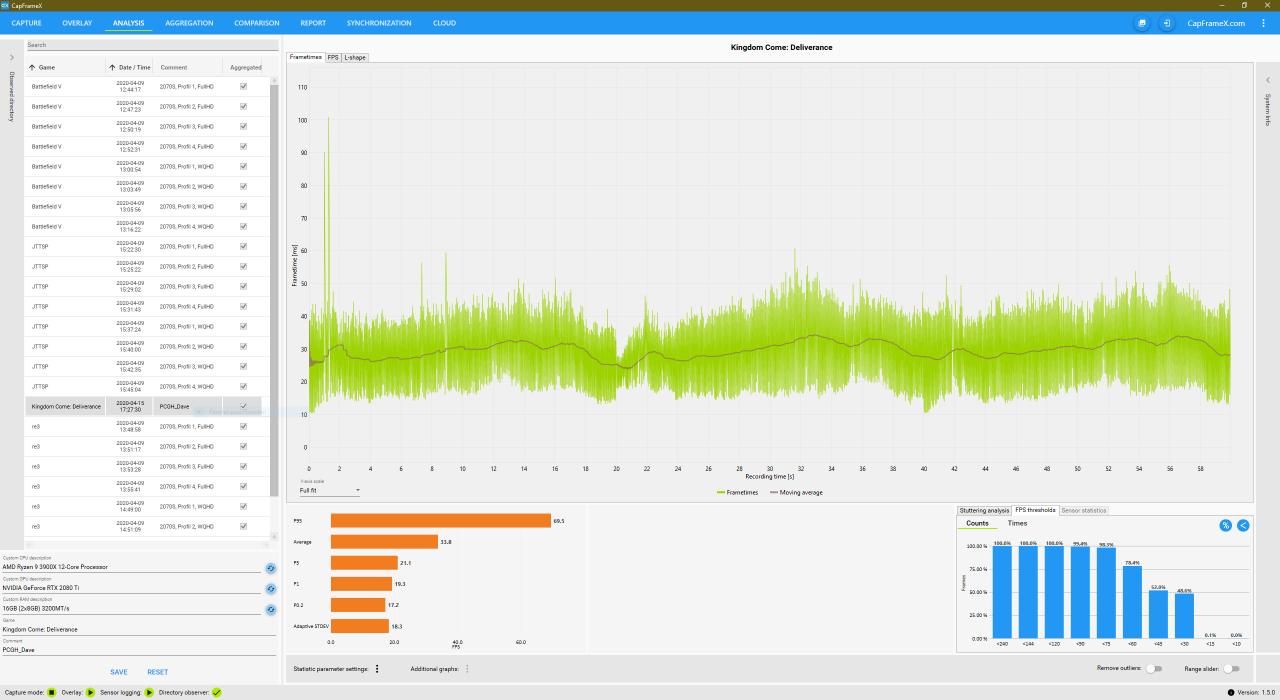Refresh the custom GPU description

pos(270,588)
